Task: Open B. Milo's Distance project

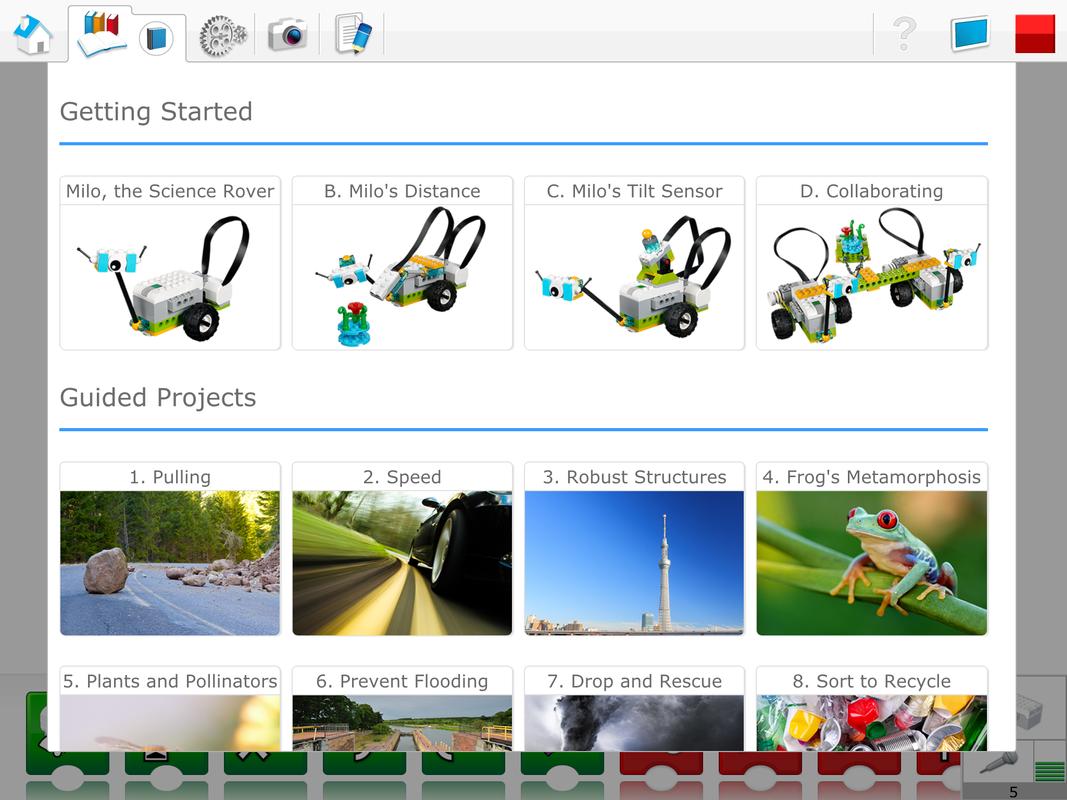Action: 402,263
